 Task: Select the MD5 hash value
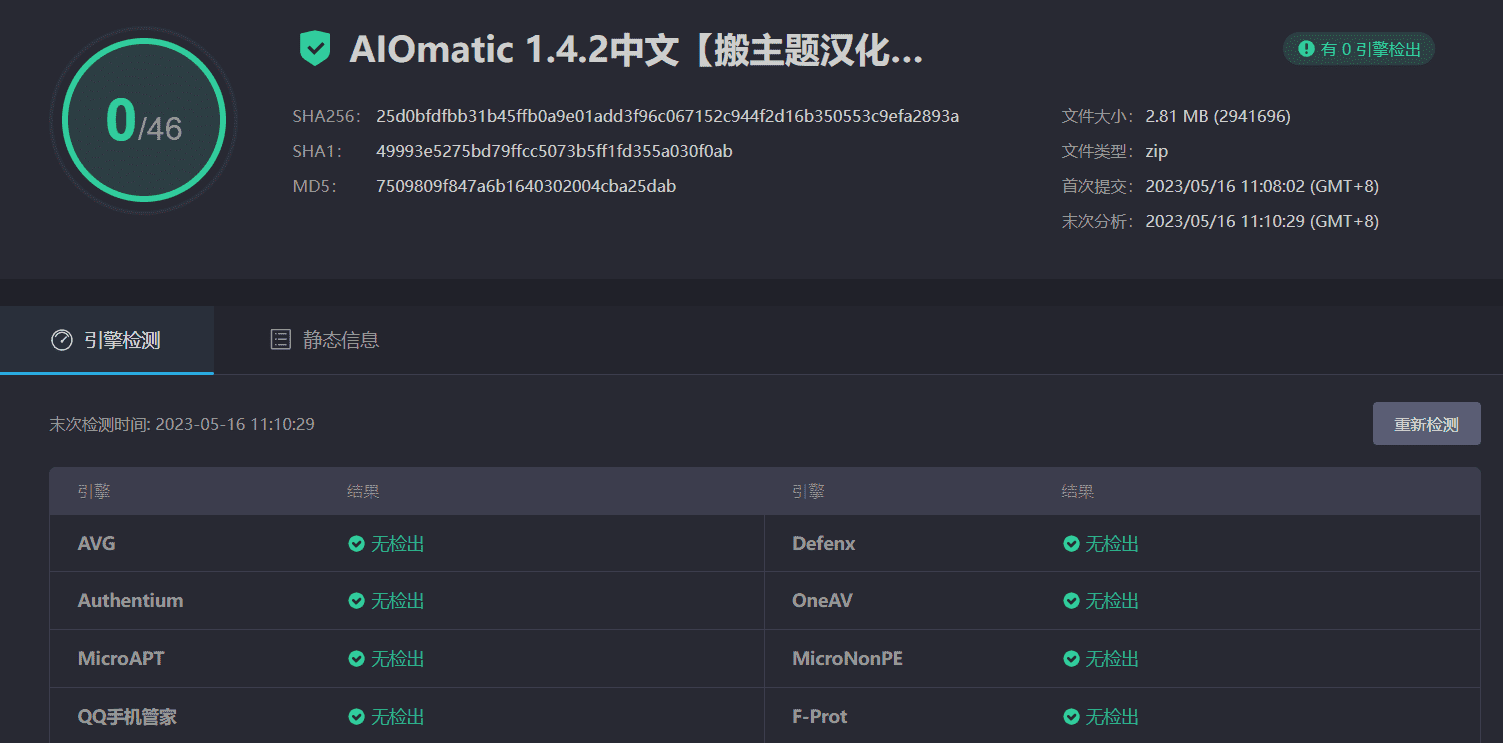click(x=526, y=186)
